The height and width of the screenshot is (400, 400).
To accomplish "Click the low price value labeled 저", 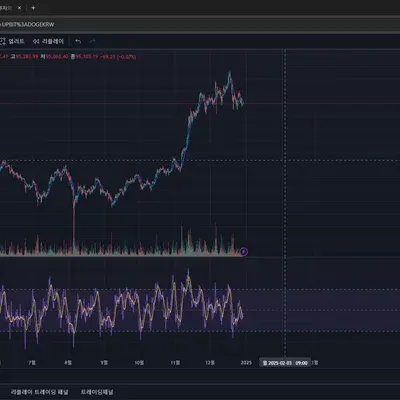I will (57, 57).
